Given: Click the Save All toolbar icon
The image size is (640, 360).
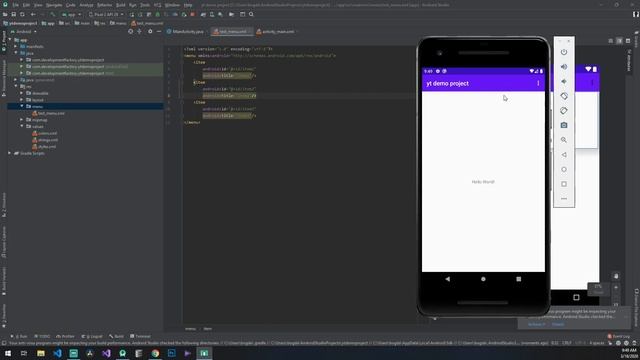Looking at the screenshot, I should click(13, 14).
